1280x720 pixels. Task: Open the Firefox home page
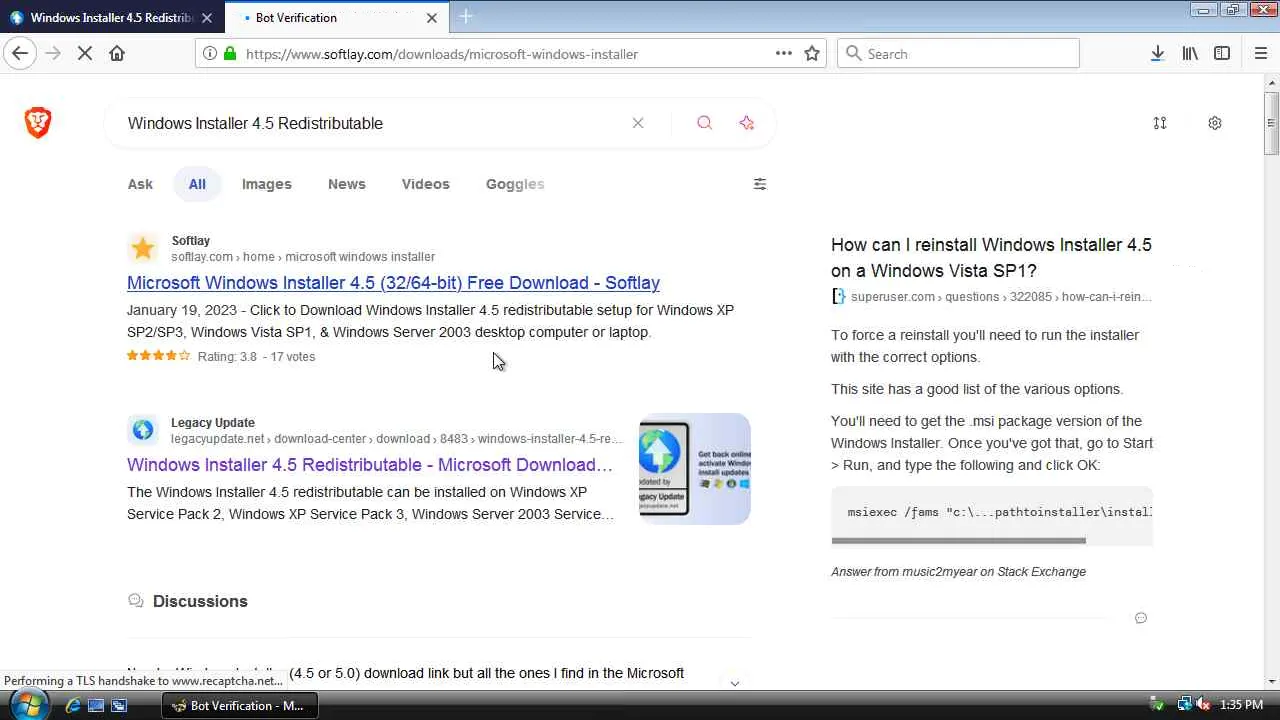(x=117, y=53)
